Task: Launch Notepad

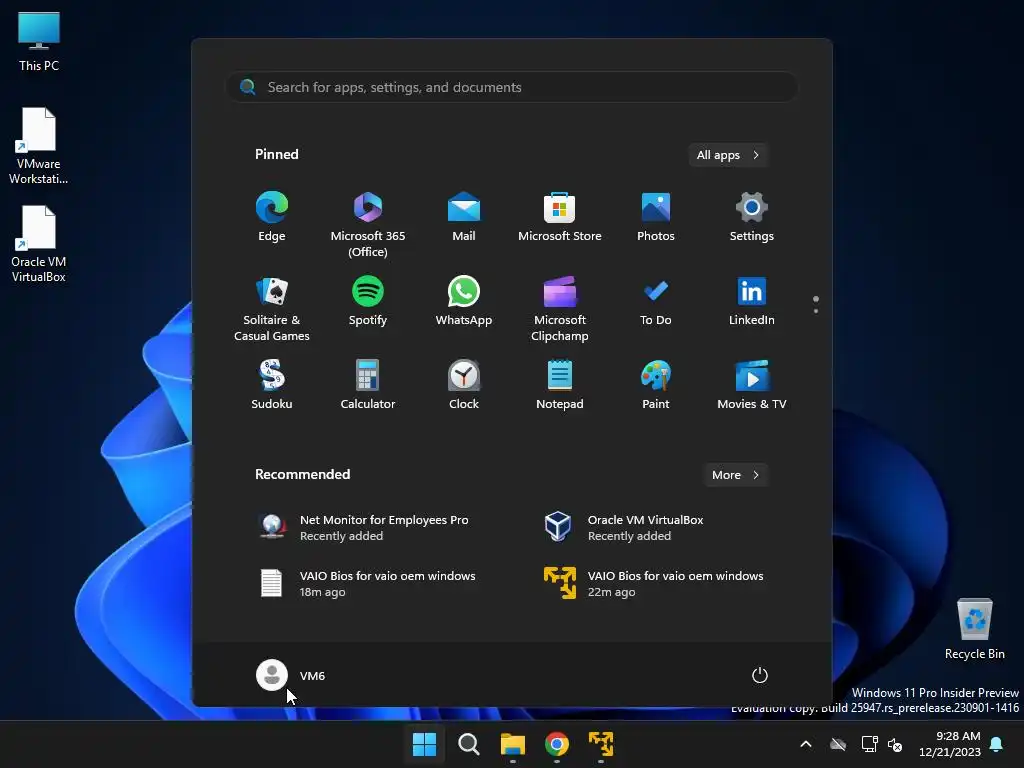Action: [560, 385]
